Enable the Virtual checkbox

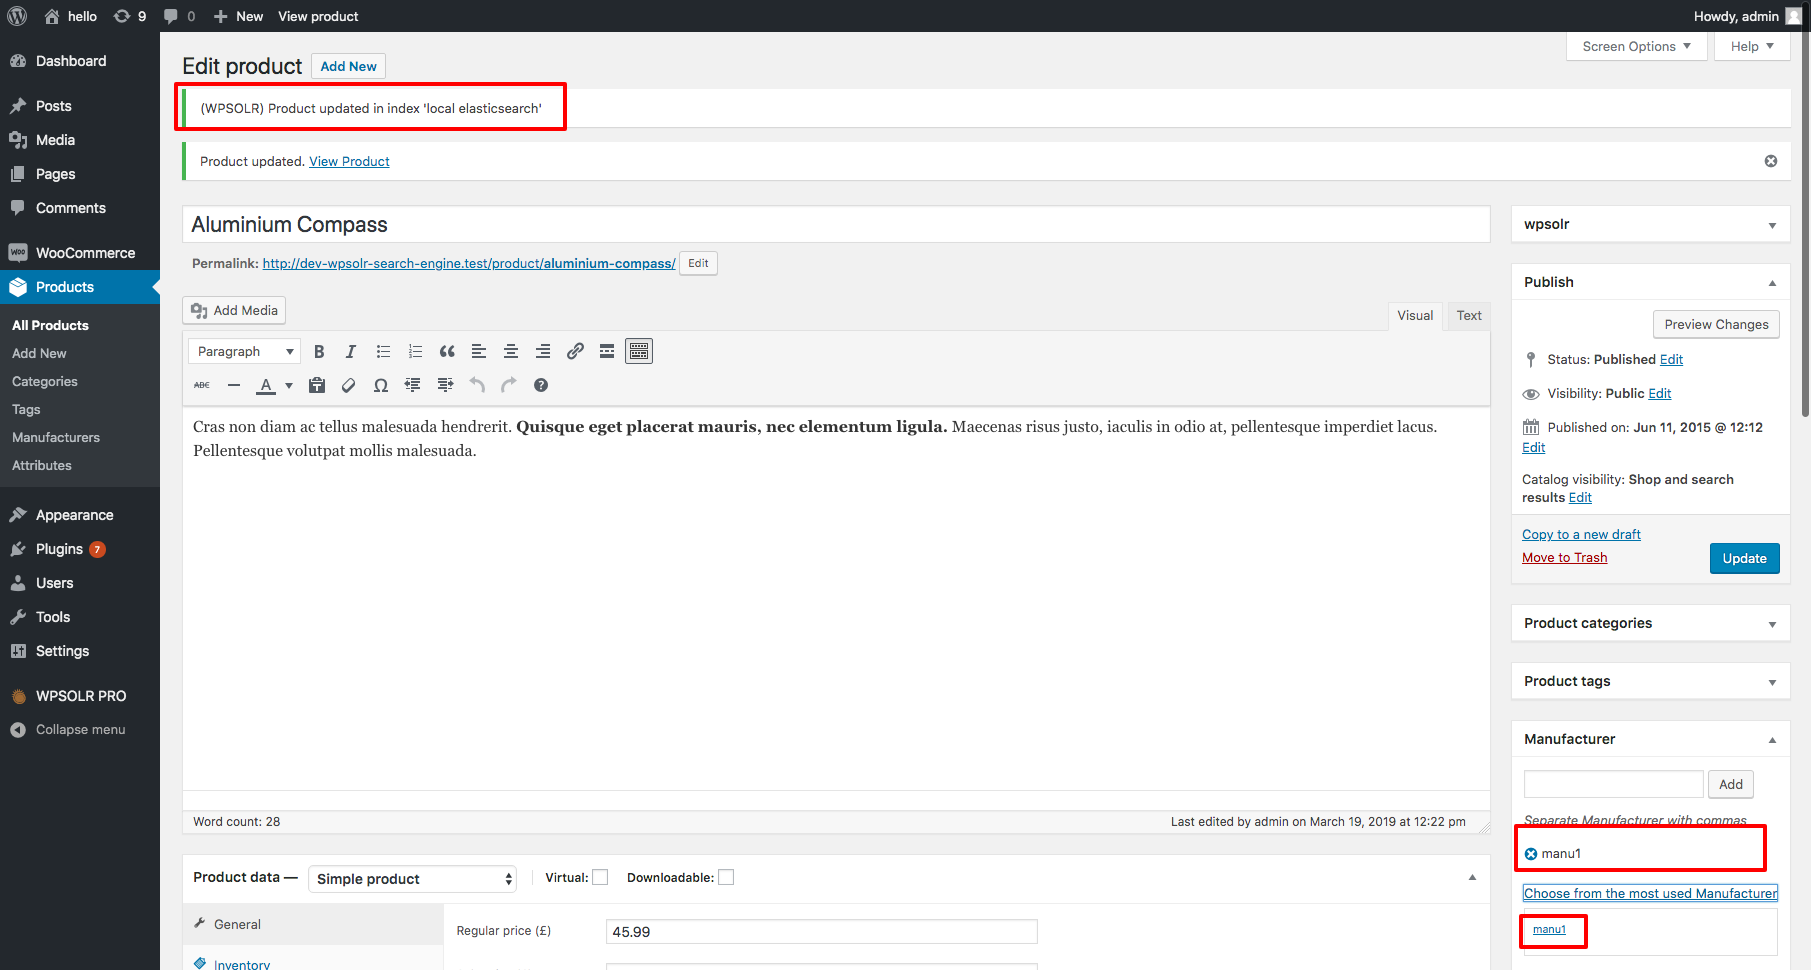click(600, 877)
